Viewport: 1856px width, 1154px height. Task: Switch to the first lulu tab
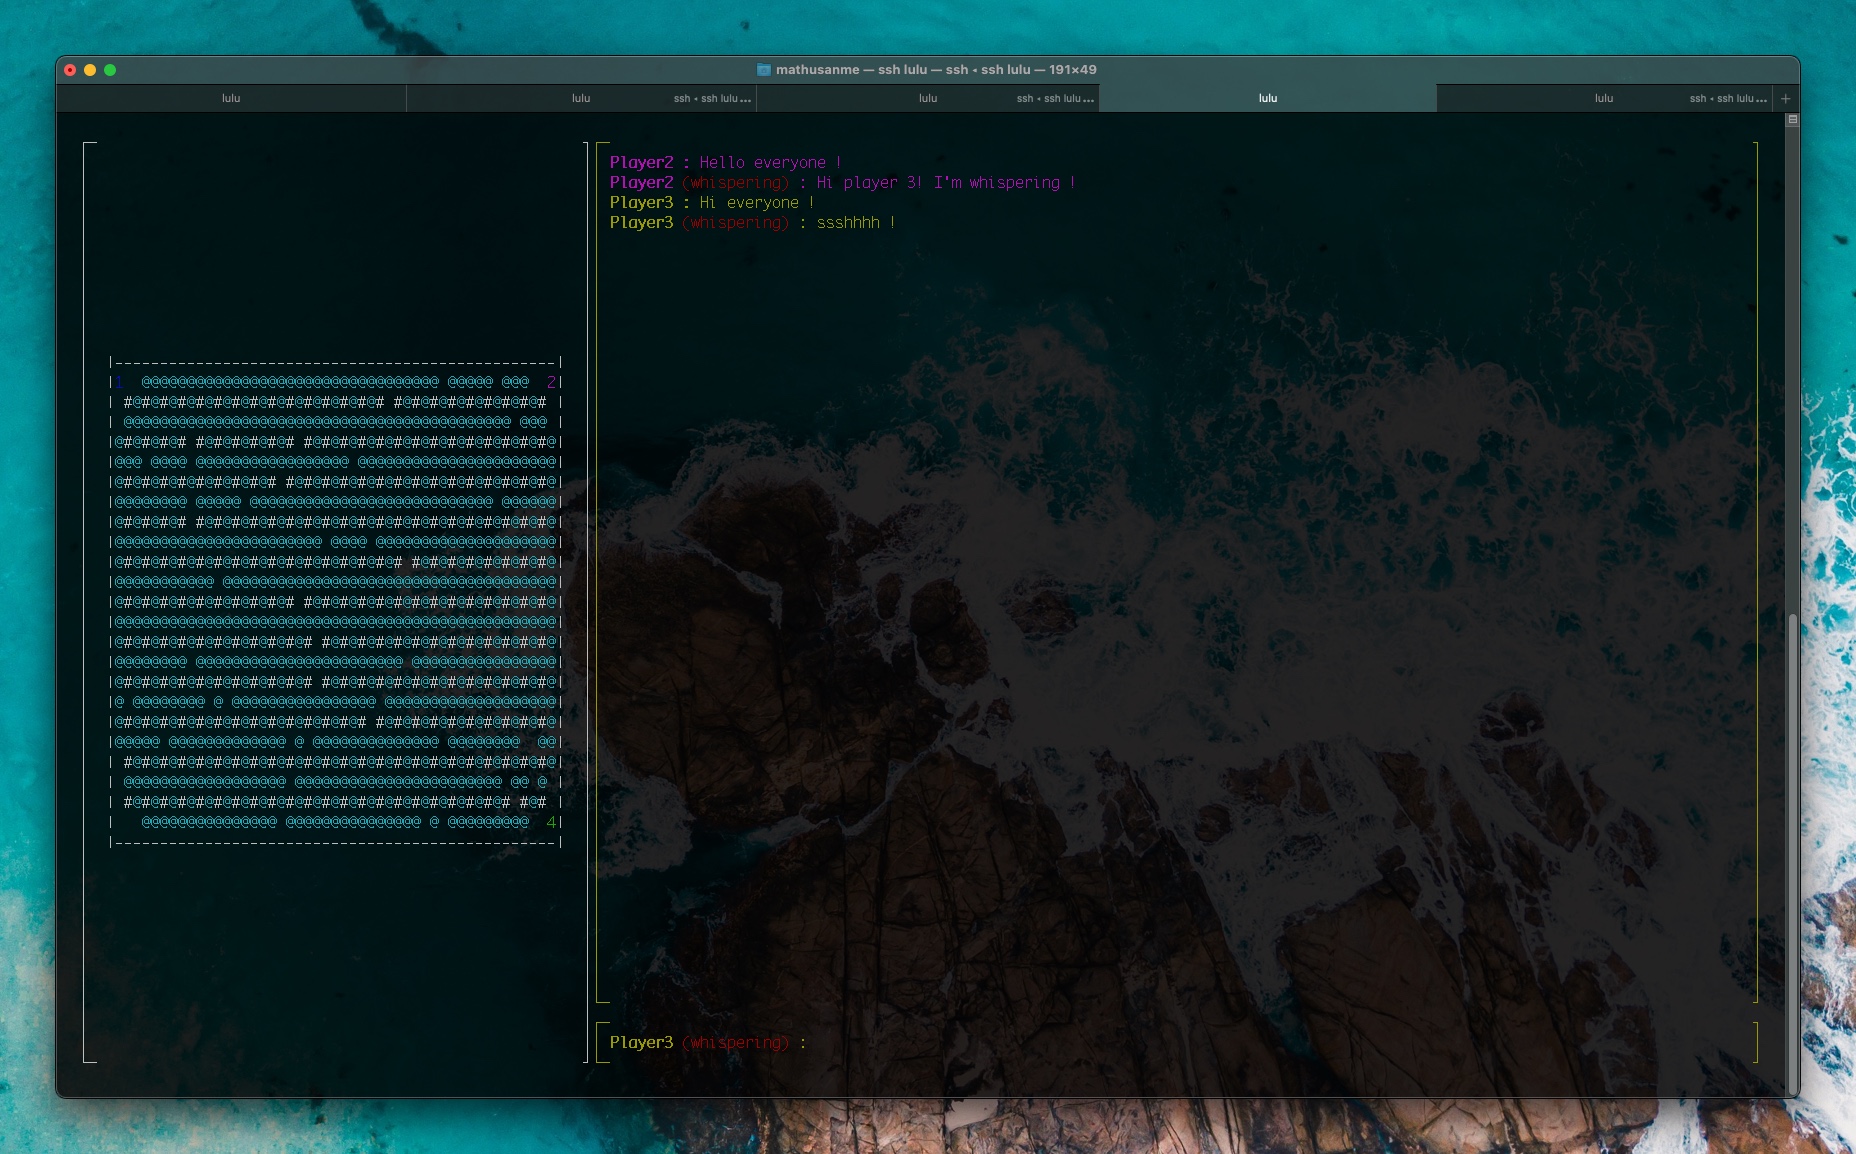tap(231, 98)
